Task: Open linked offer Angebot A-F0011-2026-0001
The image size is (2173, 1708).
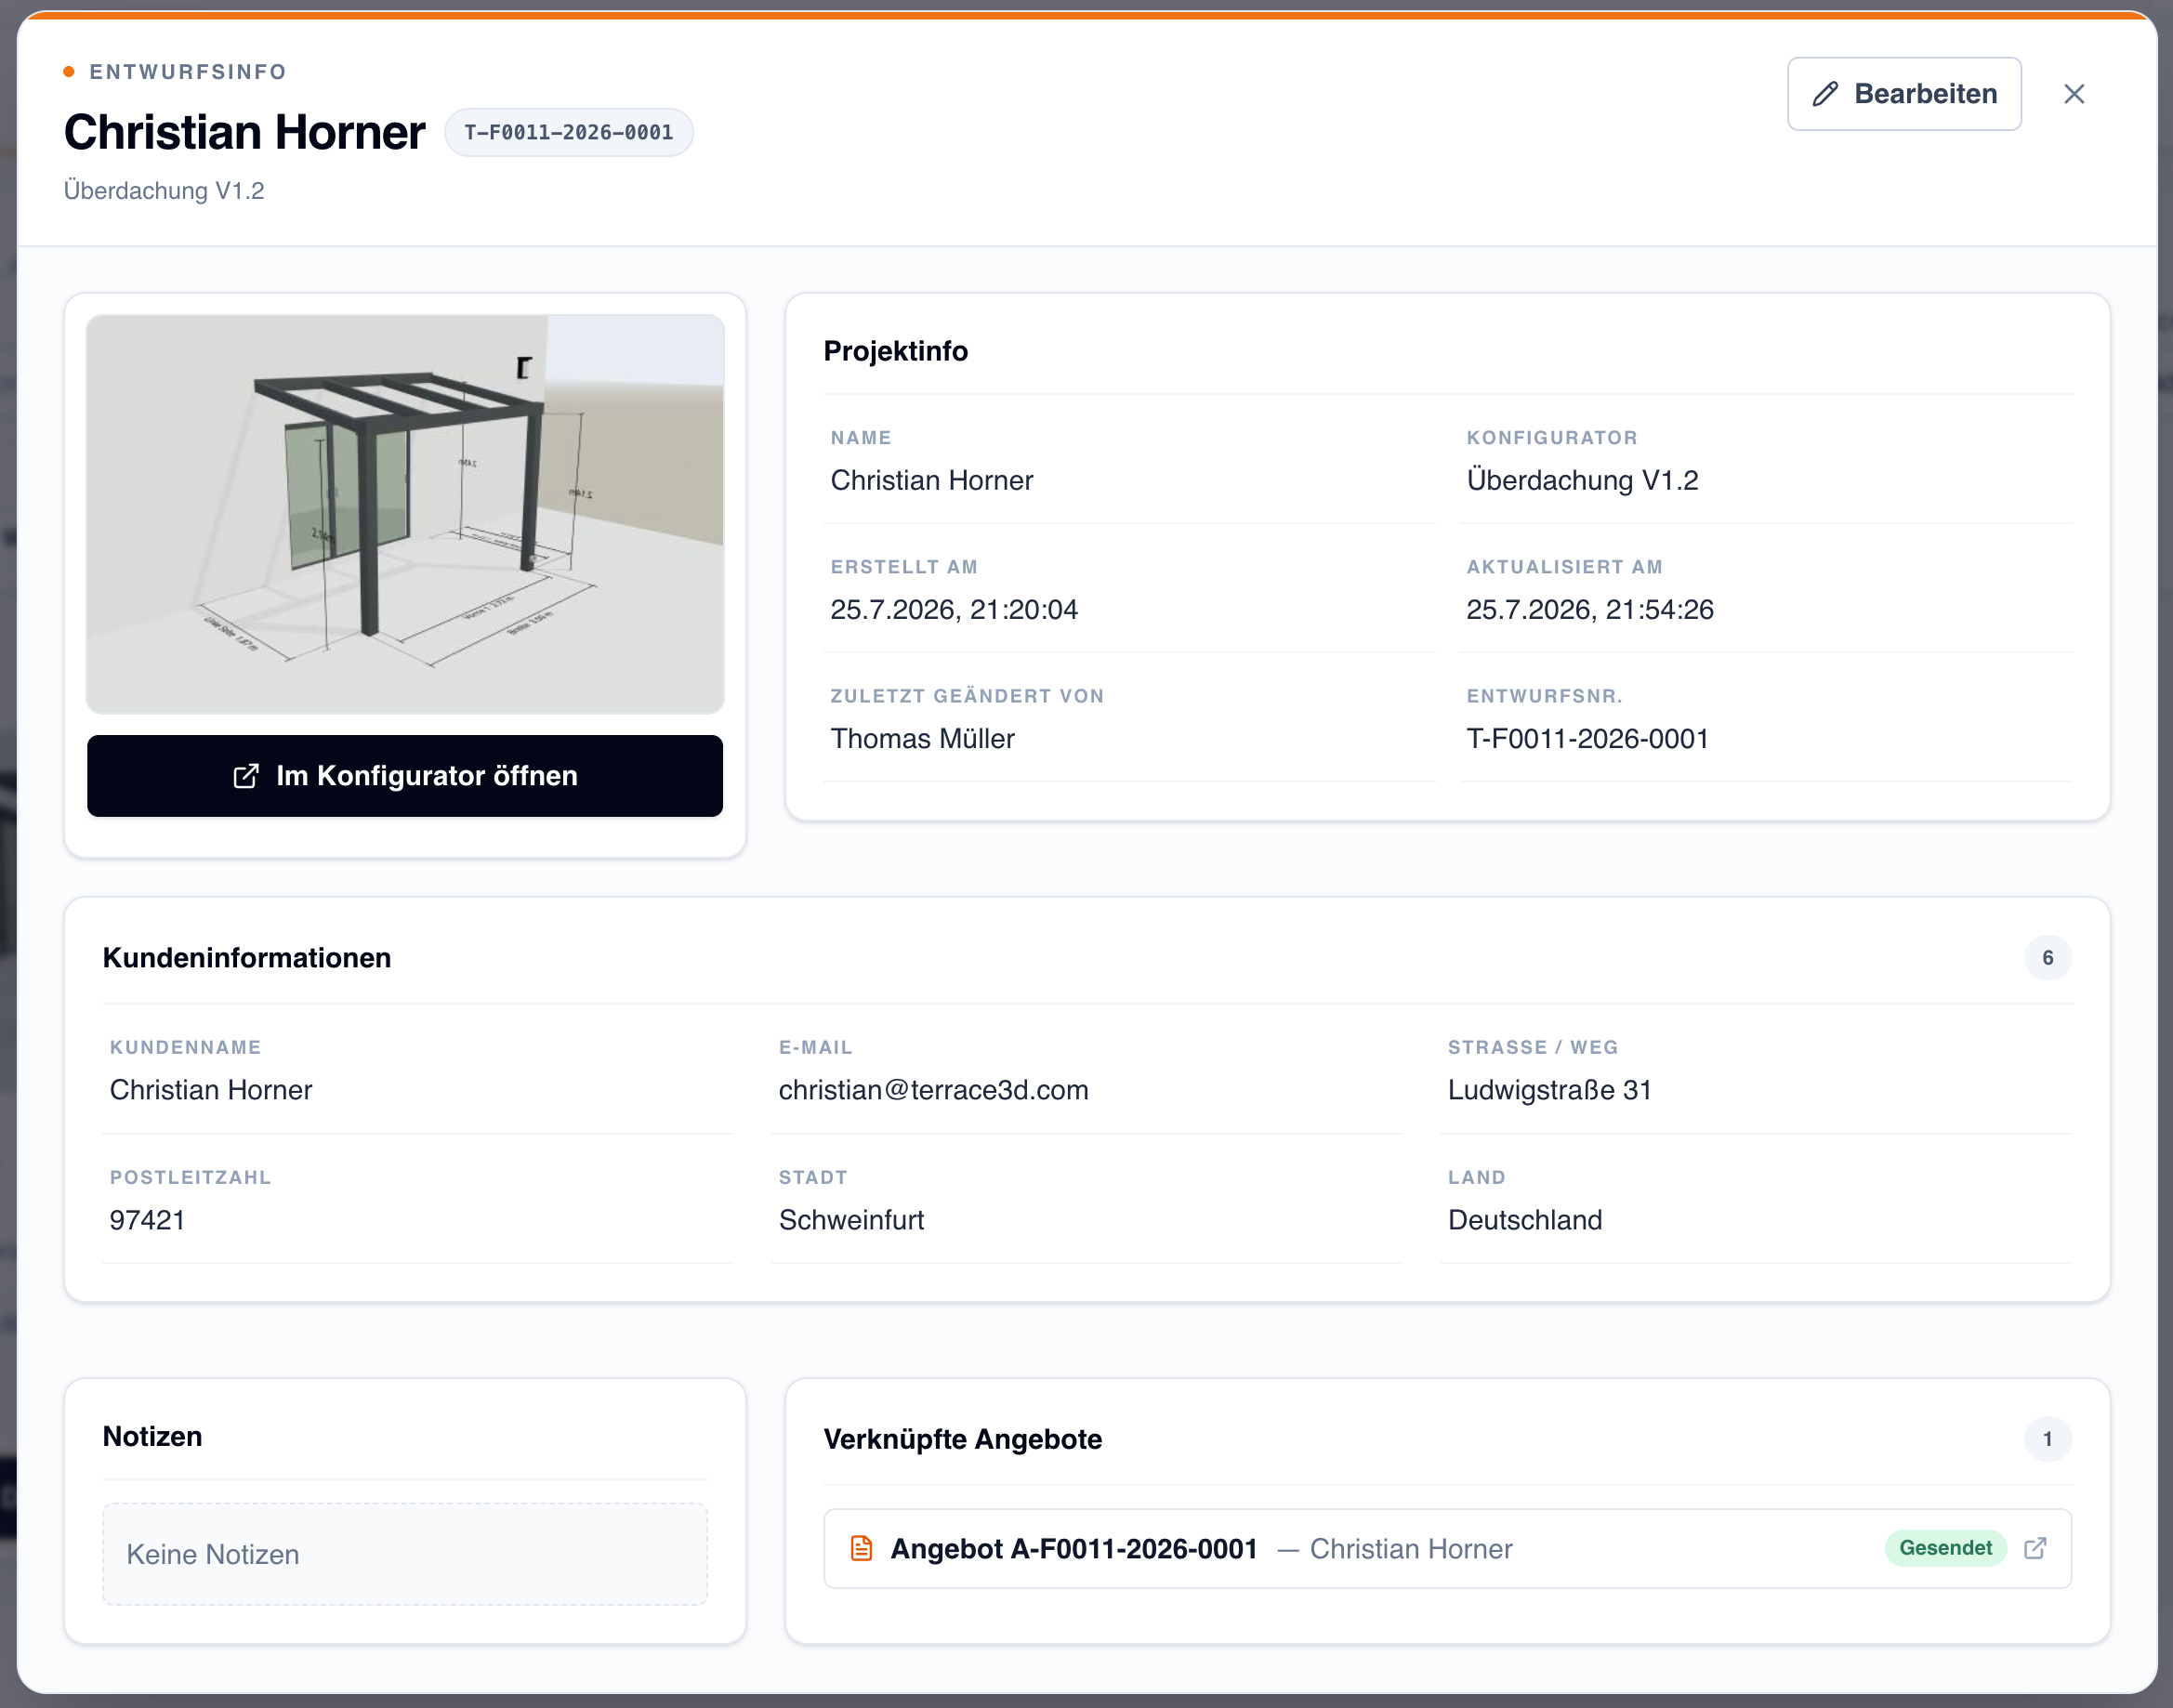Action: pos(1446,1548)
